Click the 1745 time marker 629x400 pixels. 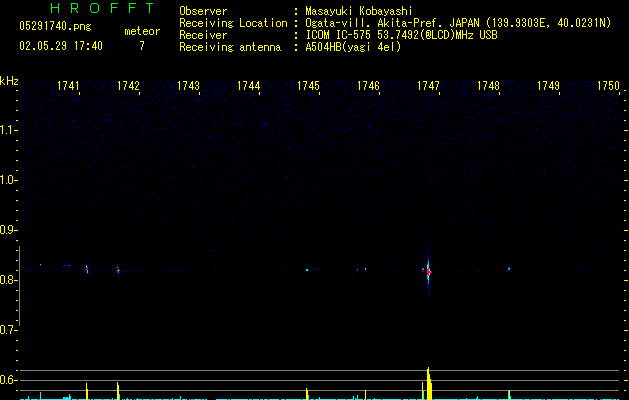[x=308, y=86]
